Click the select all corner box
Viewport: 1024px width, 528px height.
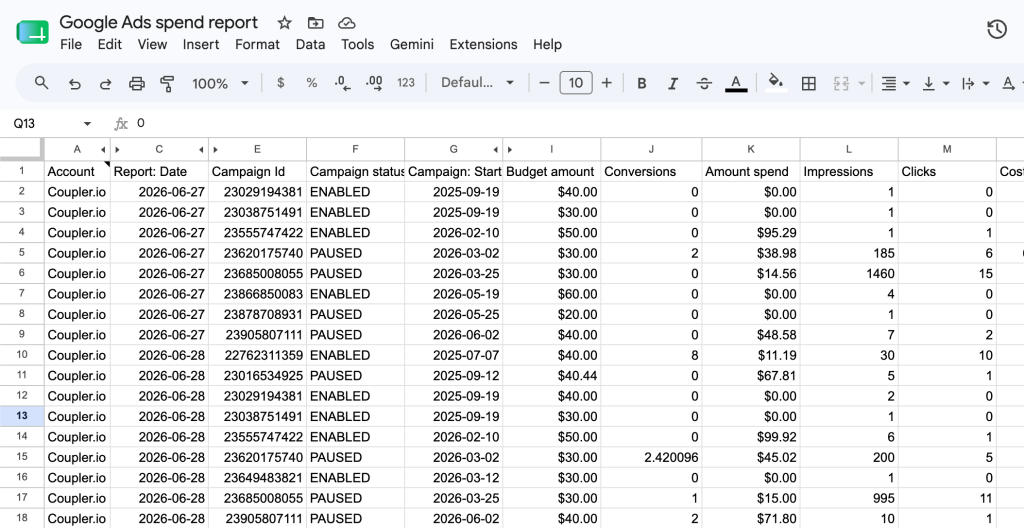coord(22,149)
